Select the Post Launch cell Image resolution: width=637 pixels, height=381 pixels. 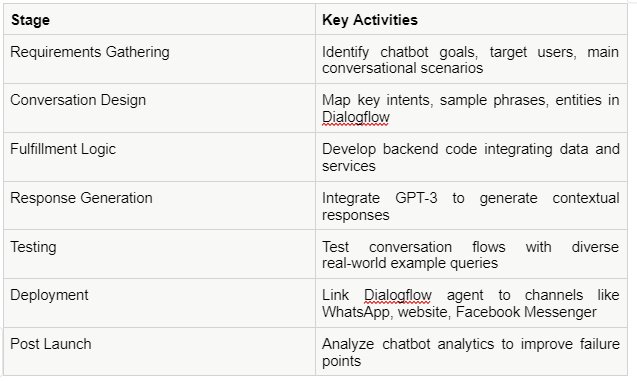pyautogui.click(x=159, y=352)
